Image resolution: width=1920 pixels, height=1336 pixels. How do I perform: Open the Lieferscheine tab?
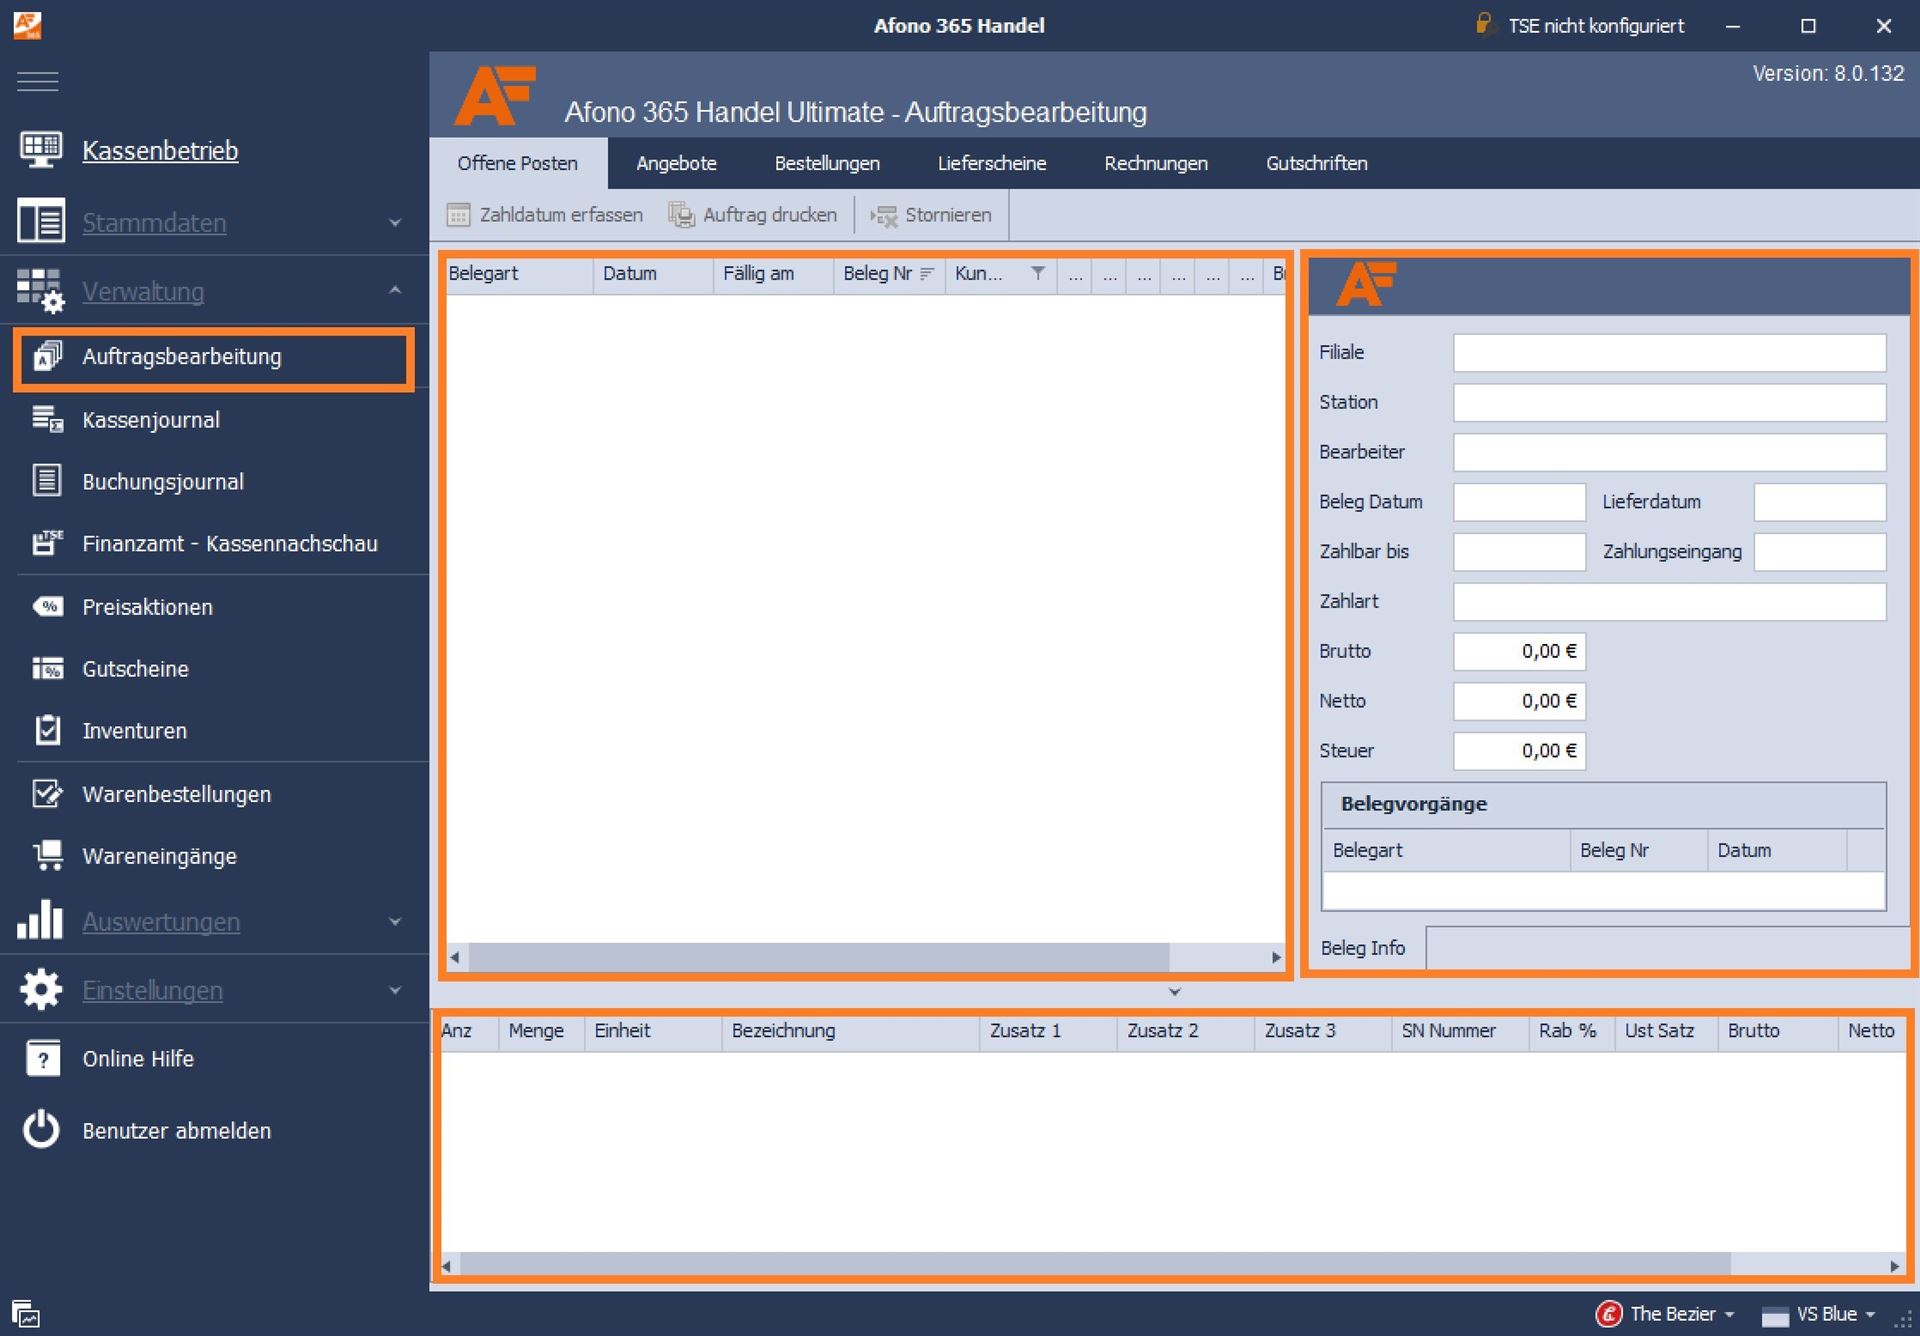[x=992, y=163]
